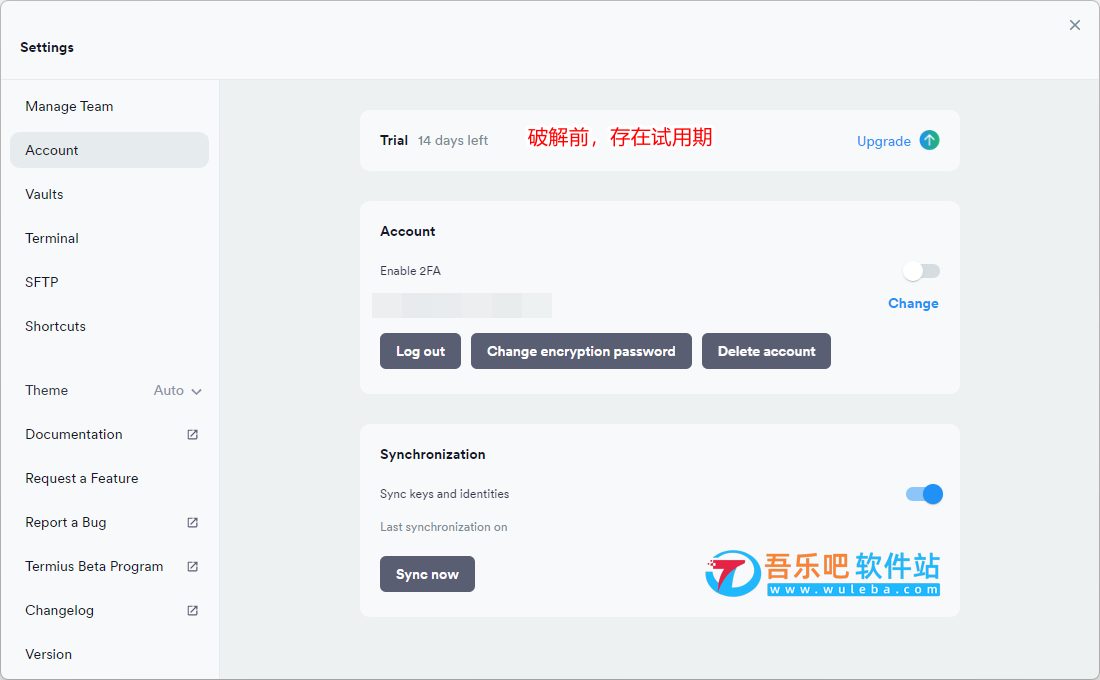
Task: Enable the 2FA toggle switch
Action: [x=921, y=271]
